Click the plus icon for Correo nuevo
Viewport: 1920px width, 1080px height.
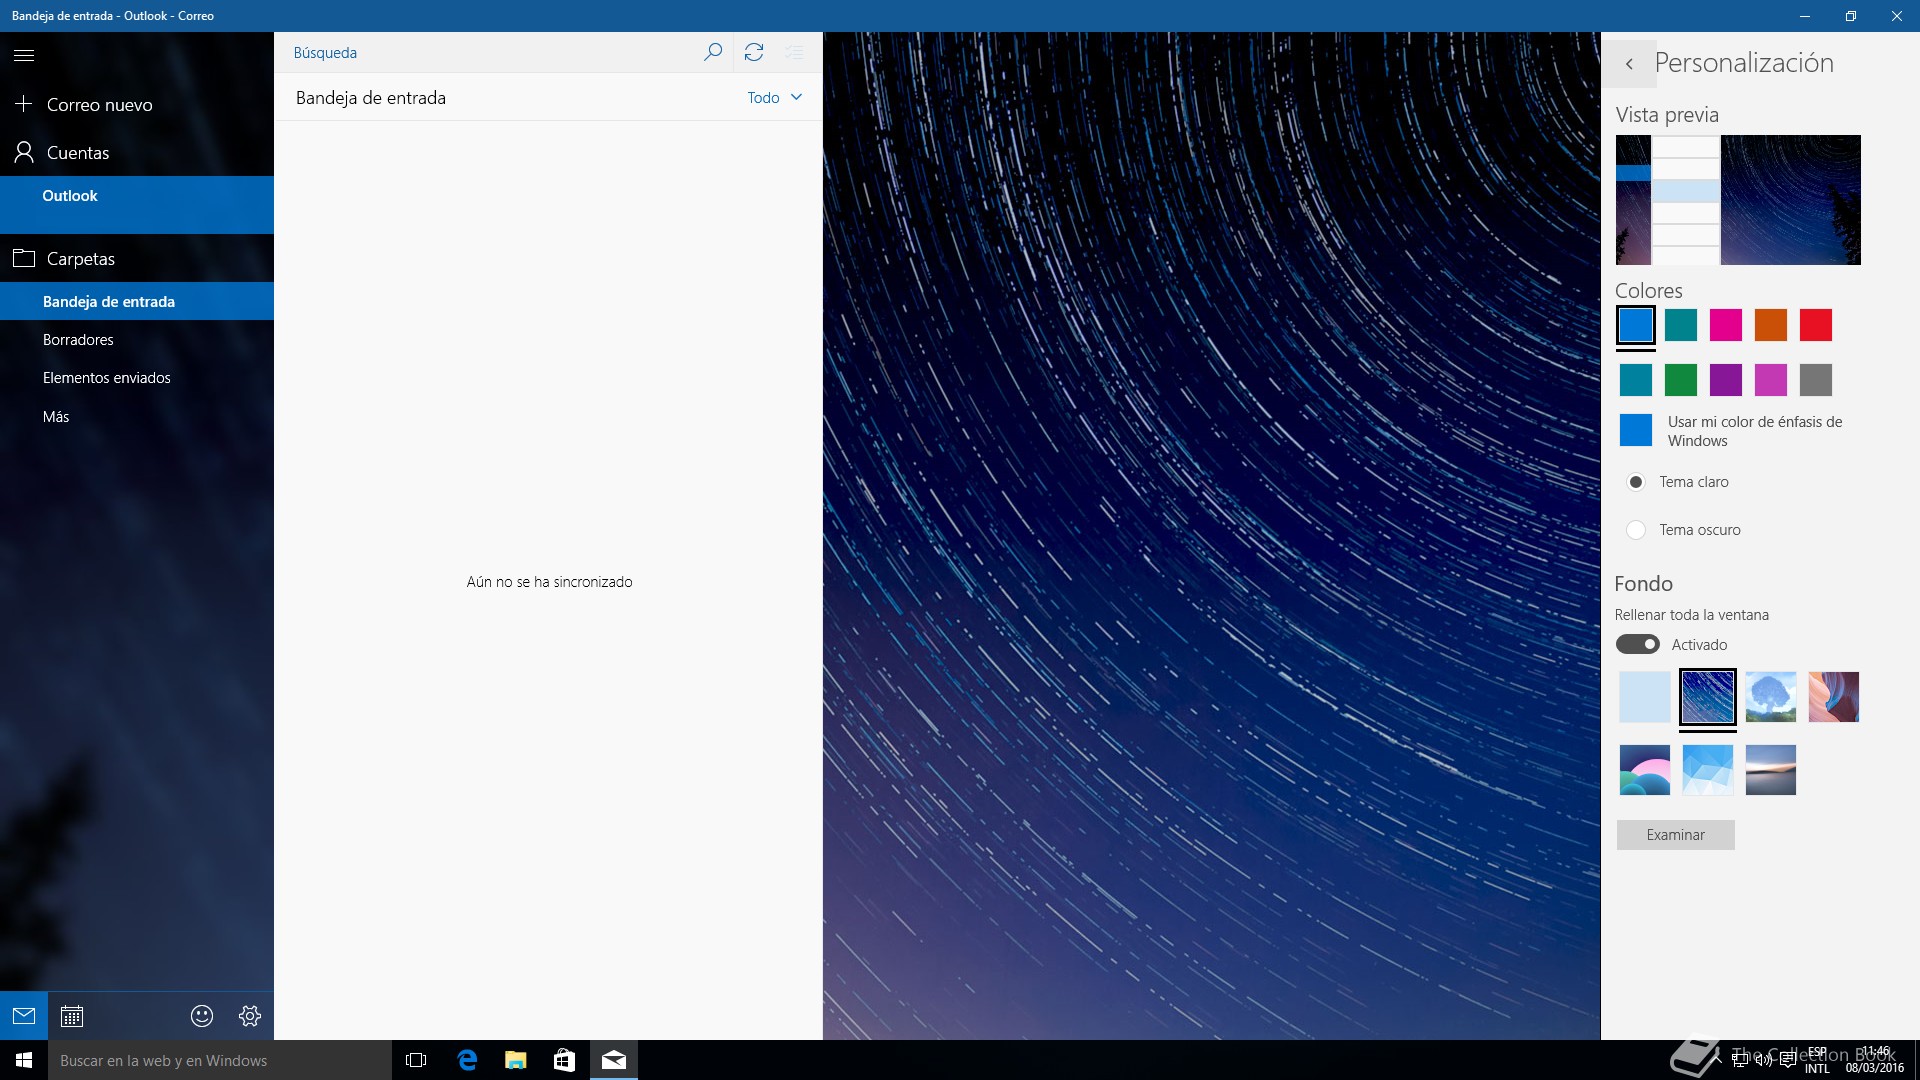point(24,104)
